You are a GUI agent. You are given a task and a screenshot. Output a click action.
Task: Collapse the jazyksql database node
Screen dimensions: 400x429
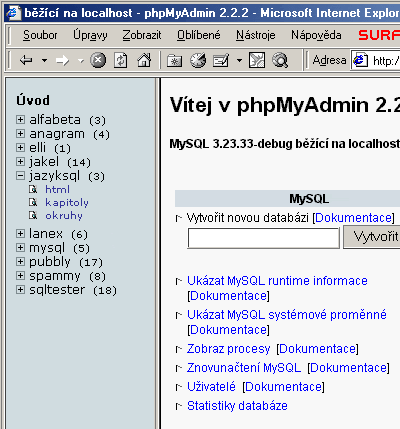[x=20, y=175]
